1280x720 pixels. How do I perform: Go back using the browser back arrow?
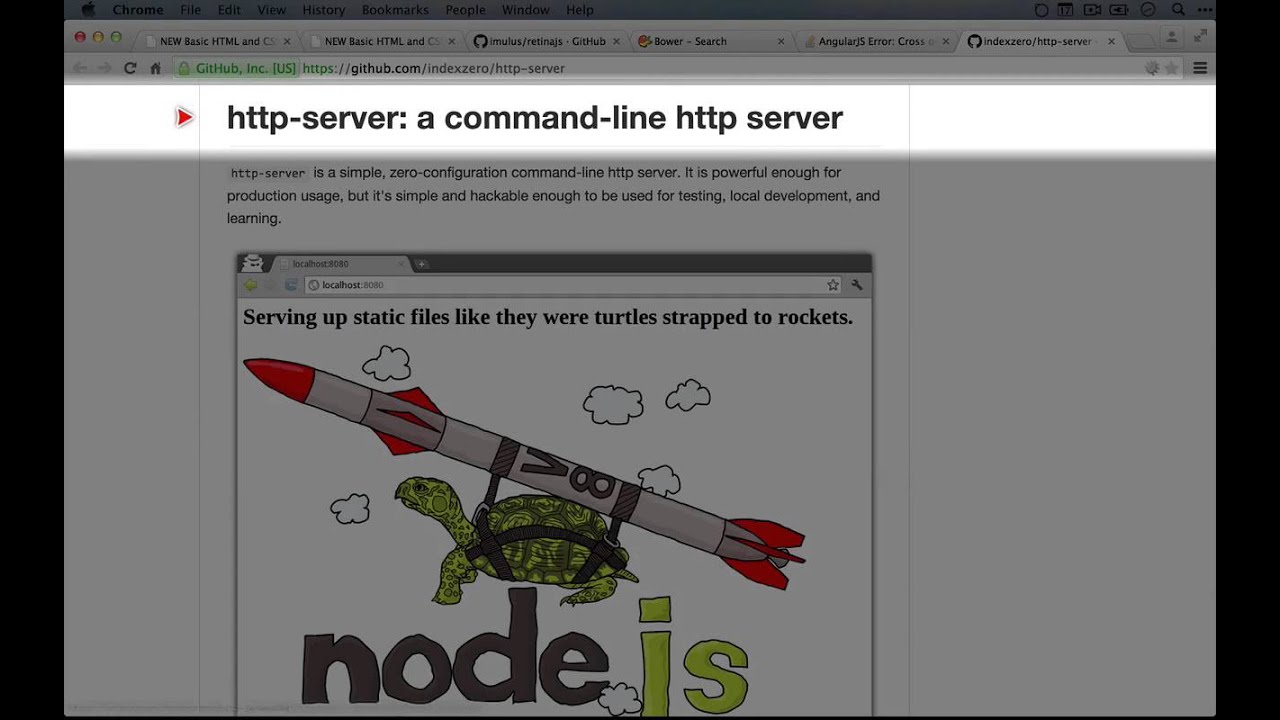tap(80, 68)
